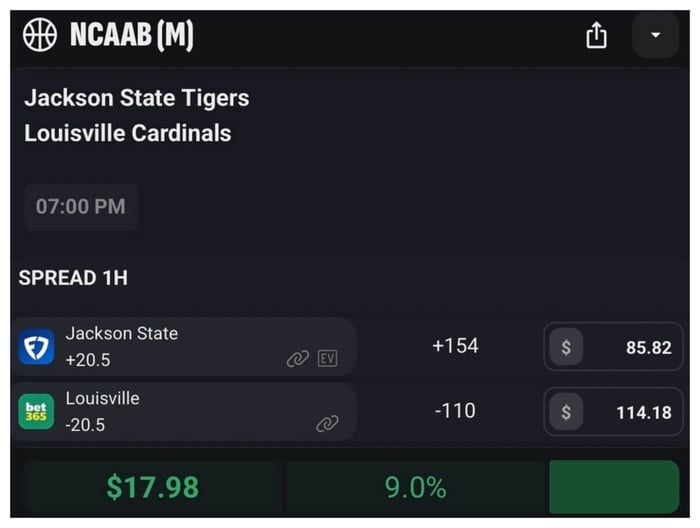Click the $17.98 profit amount

pos(153,487)
